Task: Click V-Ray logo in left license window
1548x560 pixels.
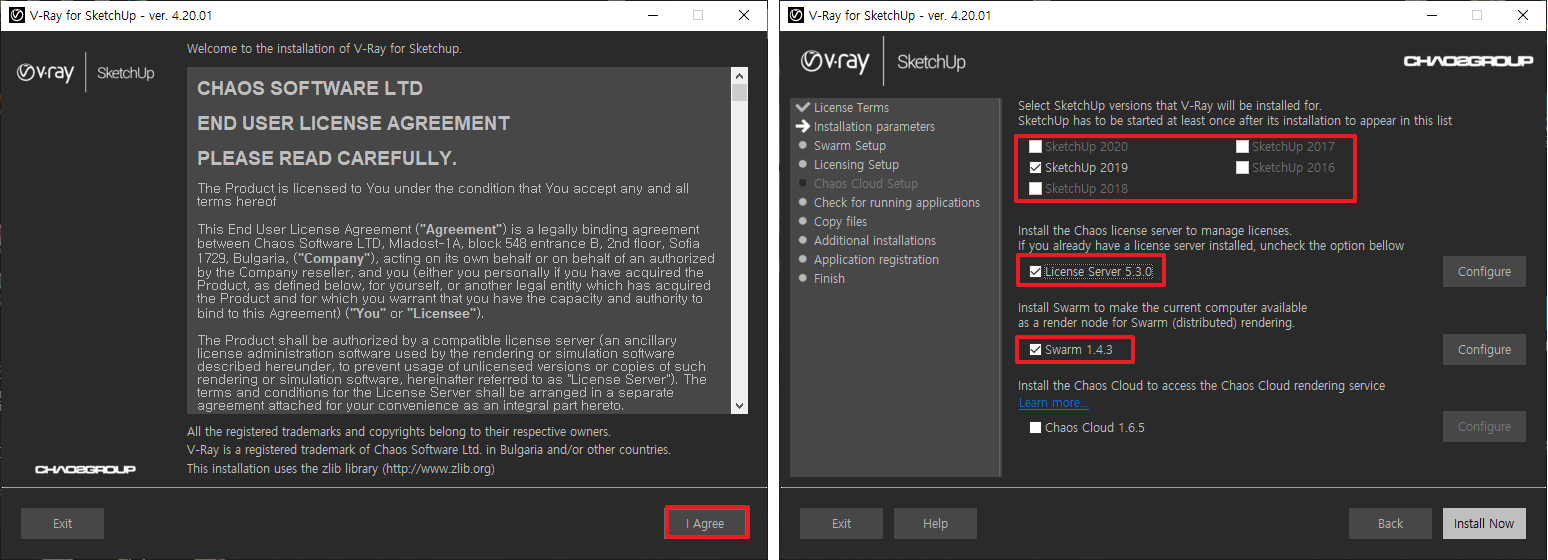Action: [46, 72]
